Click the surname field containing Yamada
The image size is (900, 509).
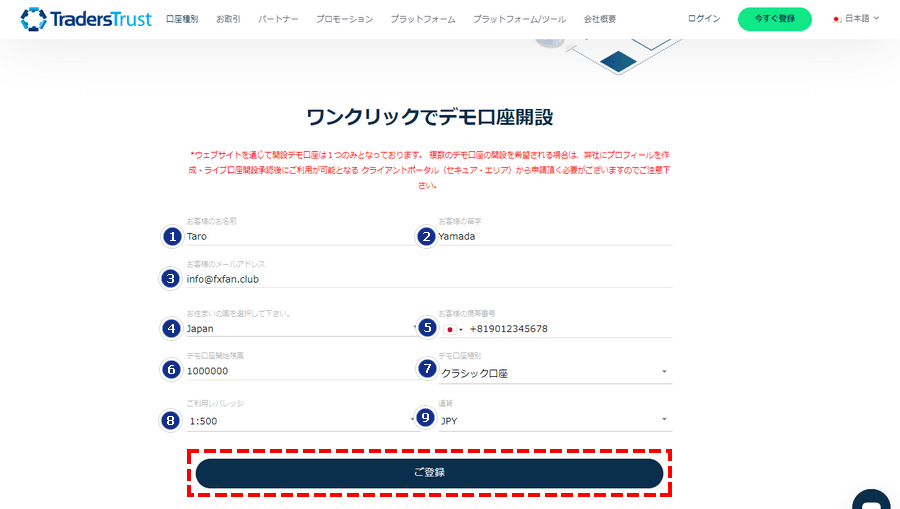coord(555,236)
